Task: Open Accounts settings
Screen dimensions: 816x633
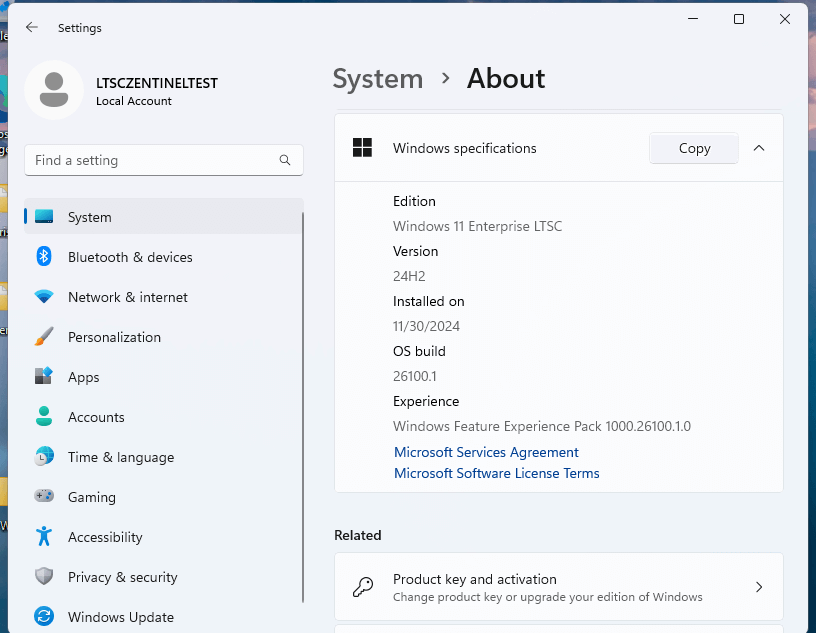Action: 96,417
